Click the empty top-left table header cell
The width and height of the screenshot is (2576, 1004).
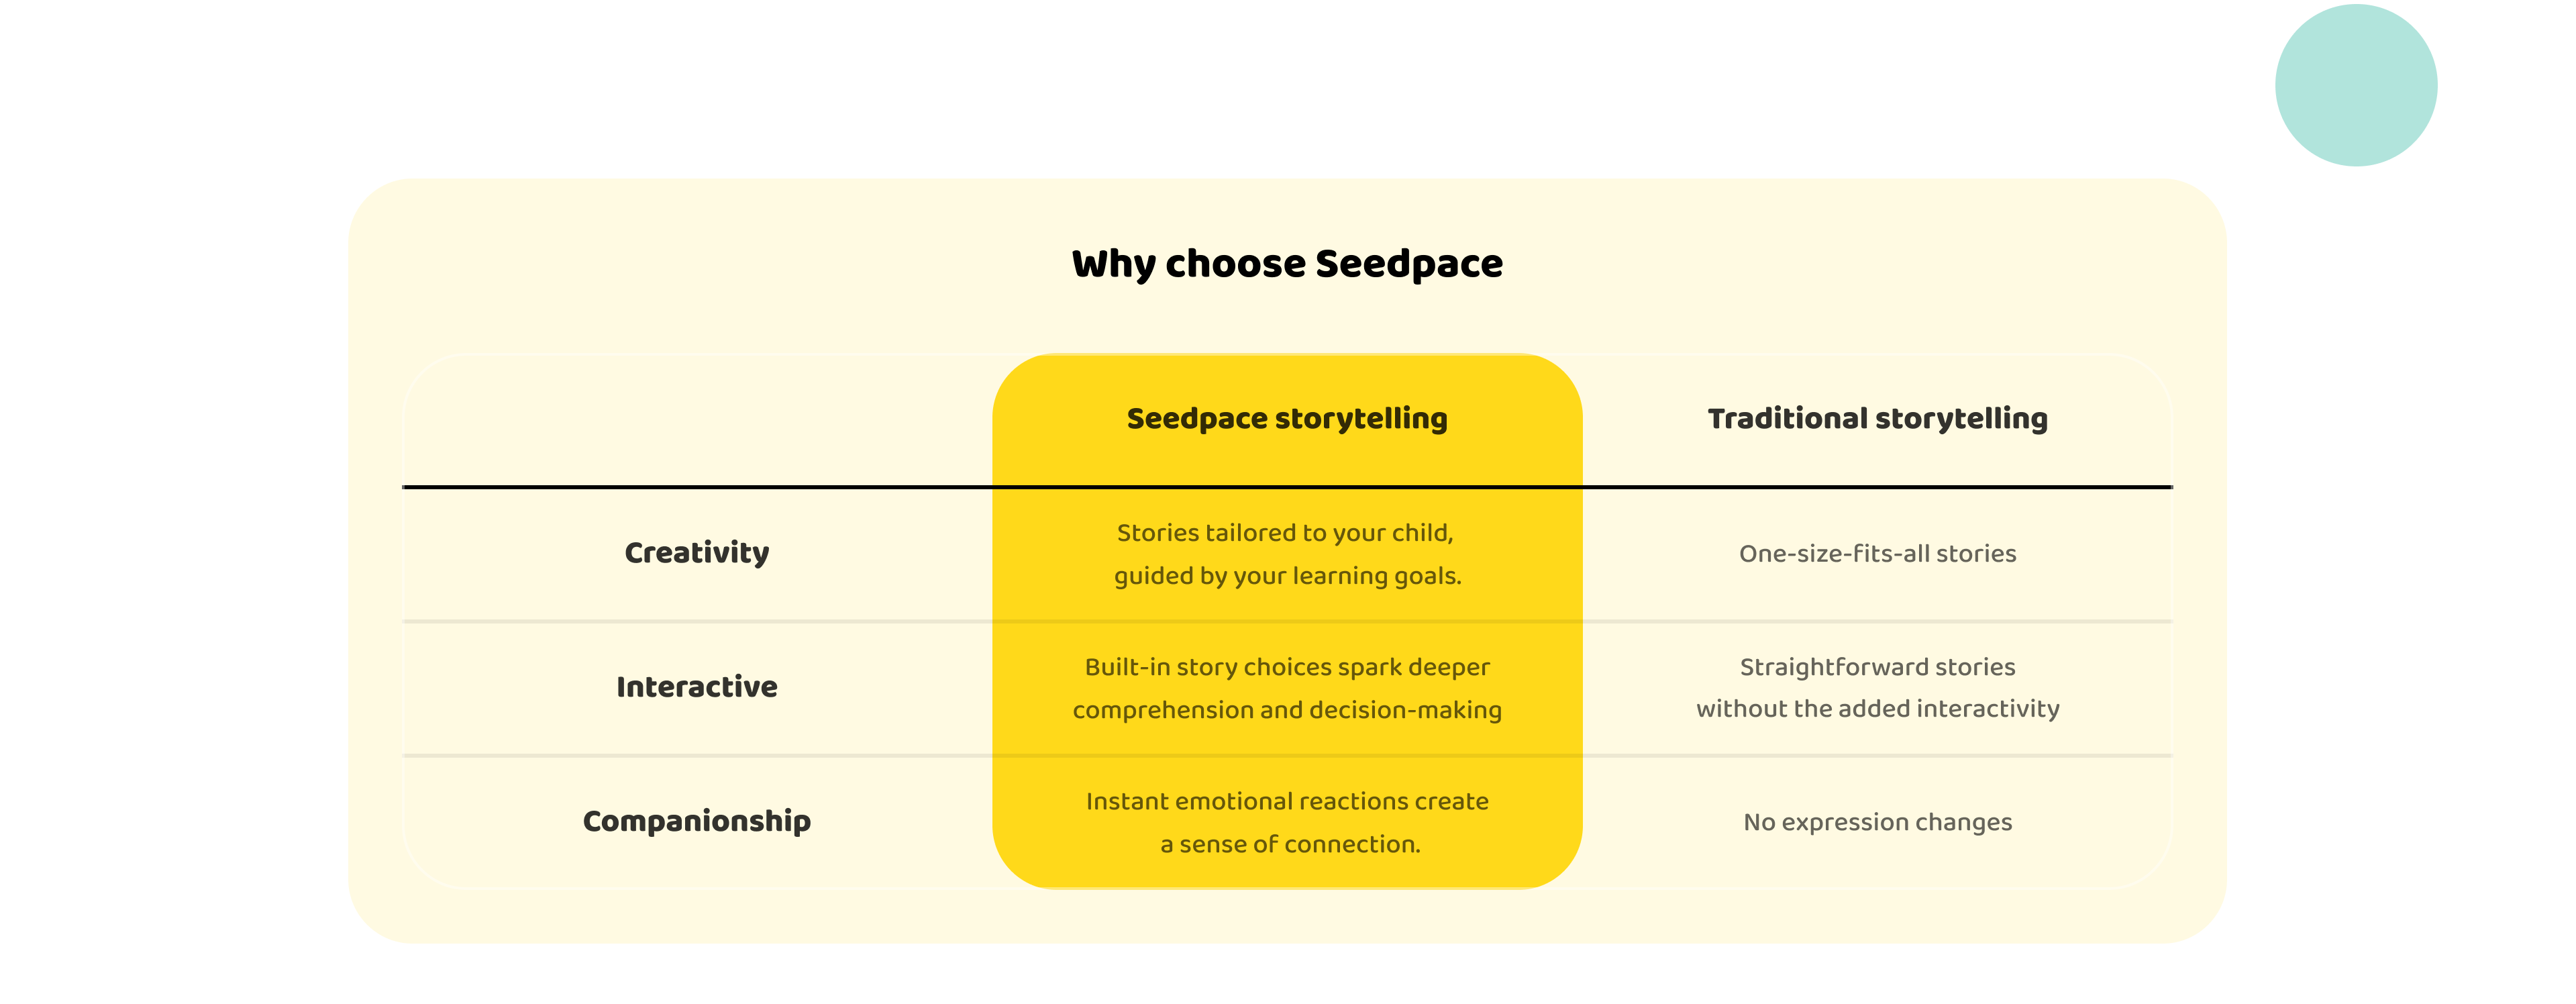pyautogui.click(x=696, y=420)
